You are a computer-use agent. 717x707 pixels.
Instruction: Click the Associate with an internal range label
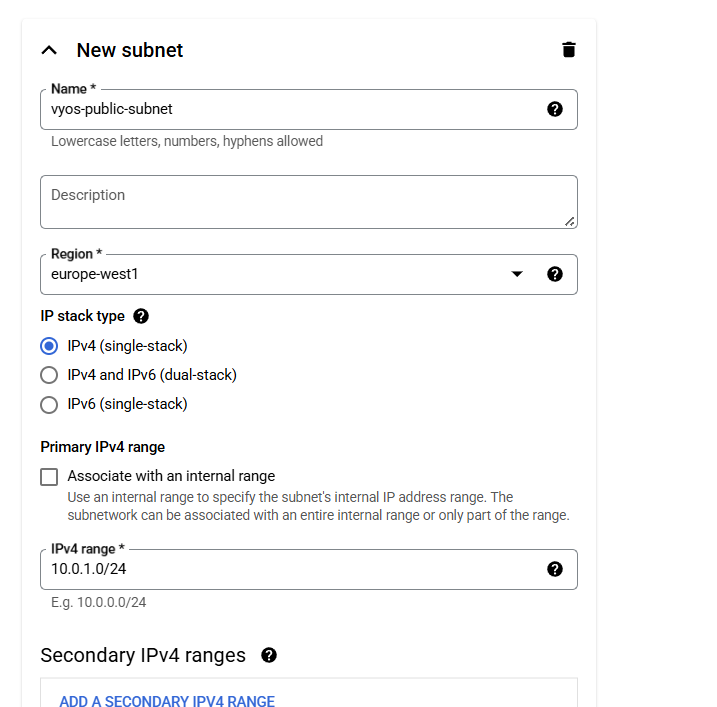click(x=171, y=476)
